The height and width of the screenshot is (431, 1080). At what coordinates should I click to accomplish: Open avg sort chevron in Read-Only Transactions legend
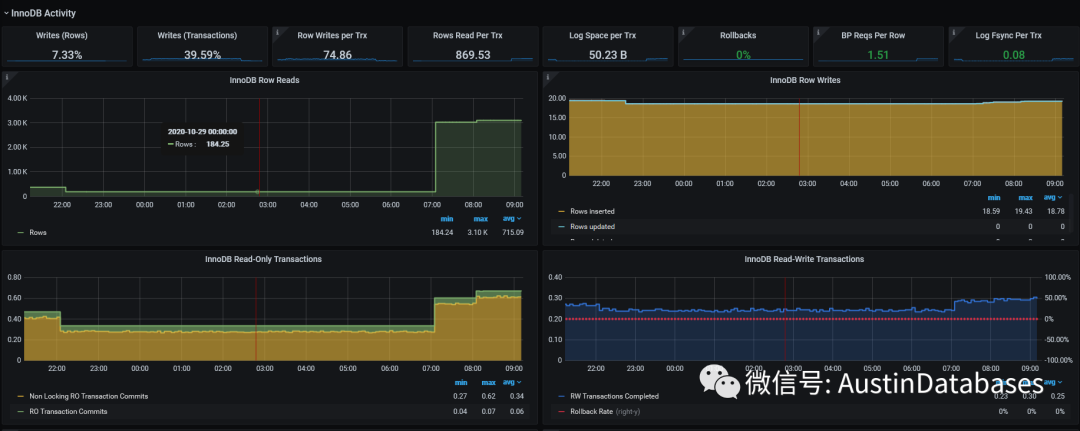(520, 382)
